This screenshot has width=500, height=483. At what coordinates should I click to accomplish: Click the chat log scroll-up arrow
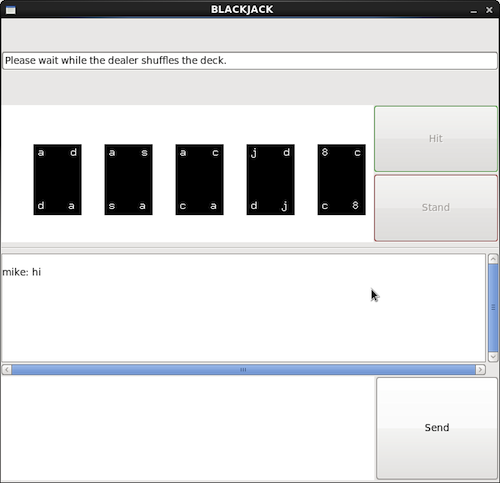click(493, 259)
